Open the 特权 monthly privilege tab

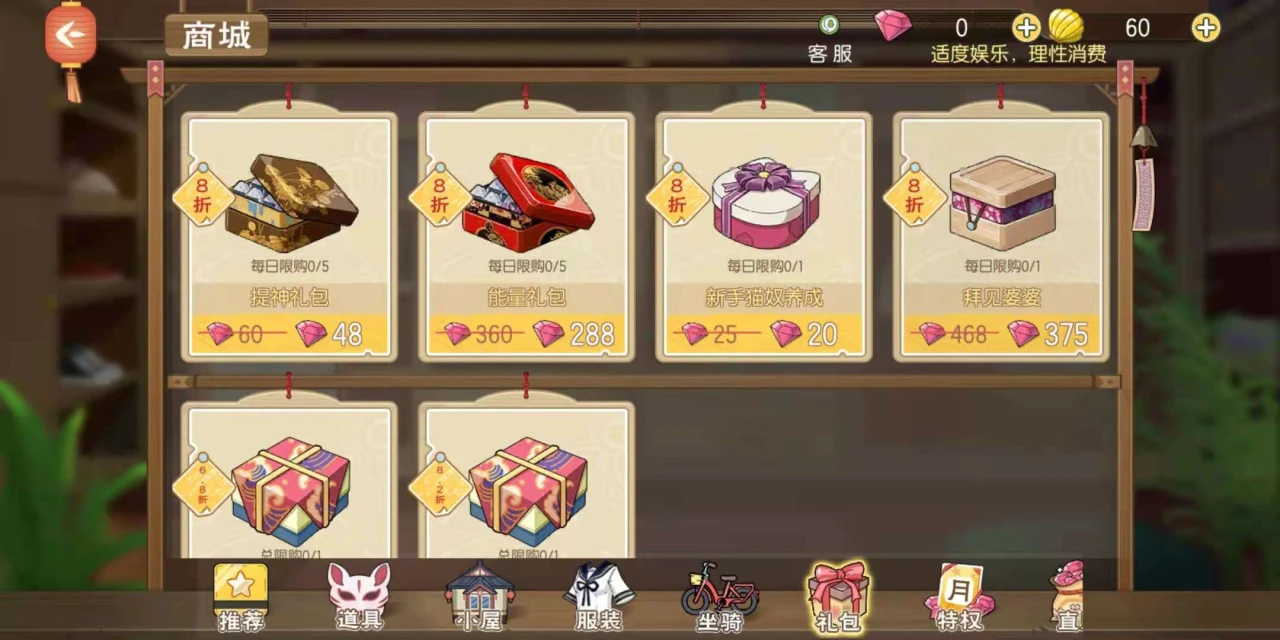point(959,597)
